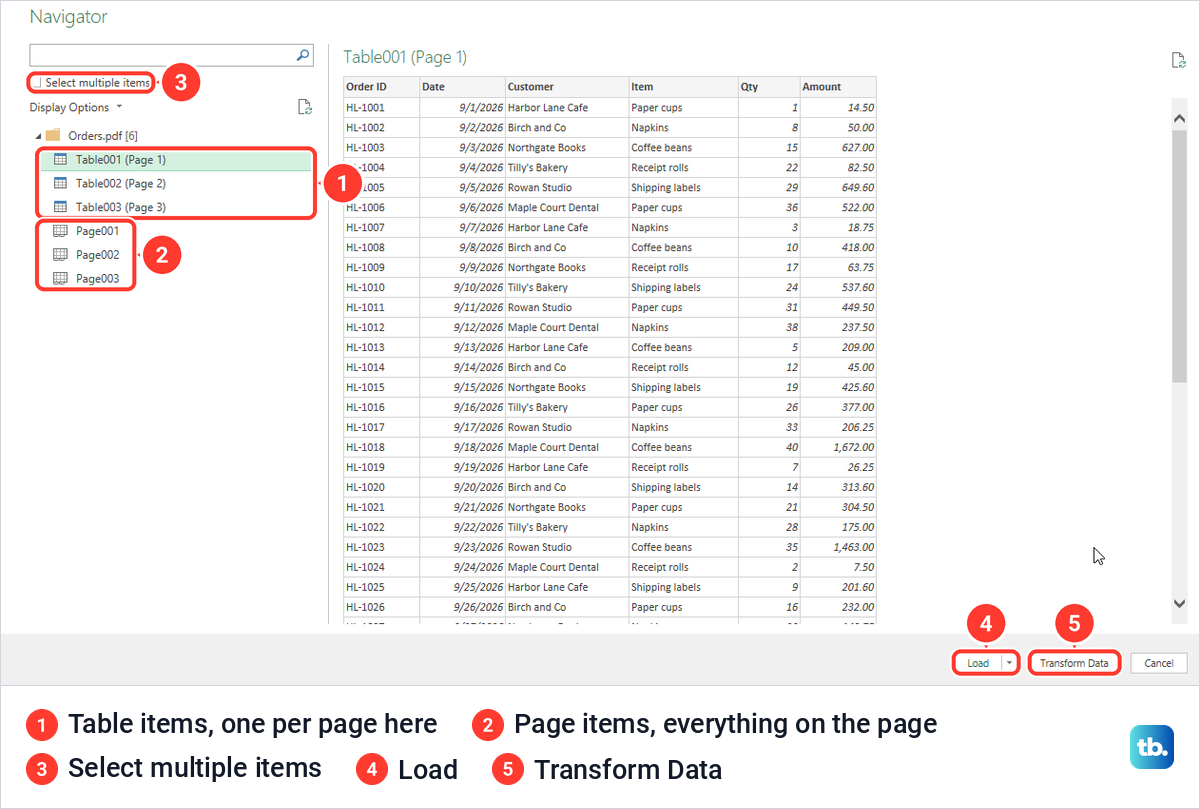Click the page icon for Page002

(x=60, y=255)
